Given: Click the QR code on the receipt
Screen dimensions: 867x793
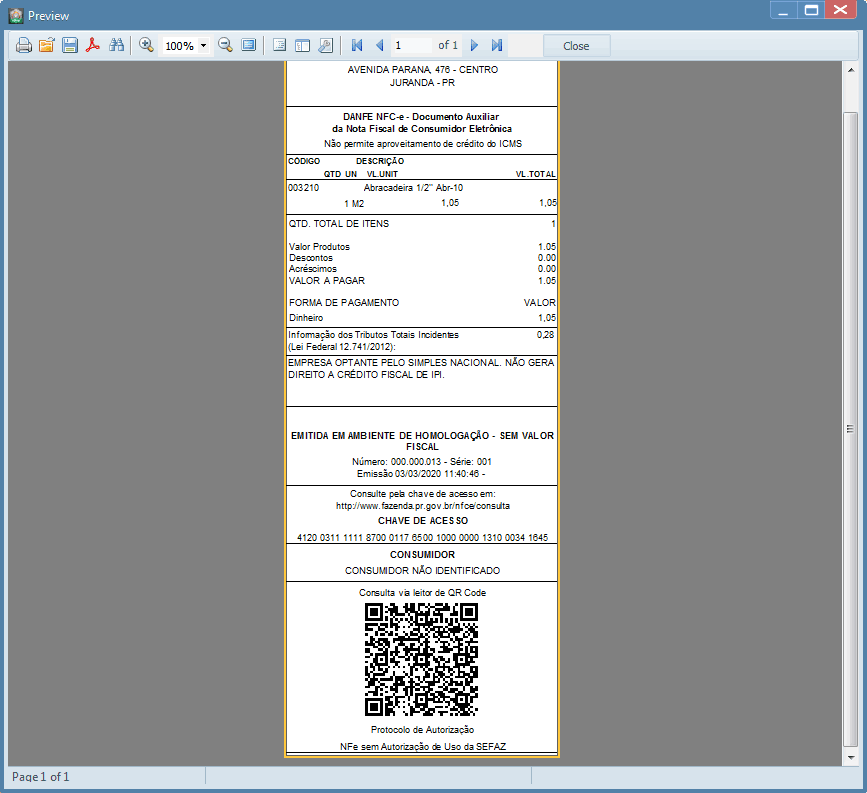Looking at the screenshot, I should (421, 660).
